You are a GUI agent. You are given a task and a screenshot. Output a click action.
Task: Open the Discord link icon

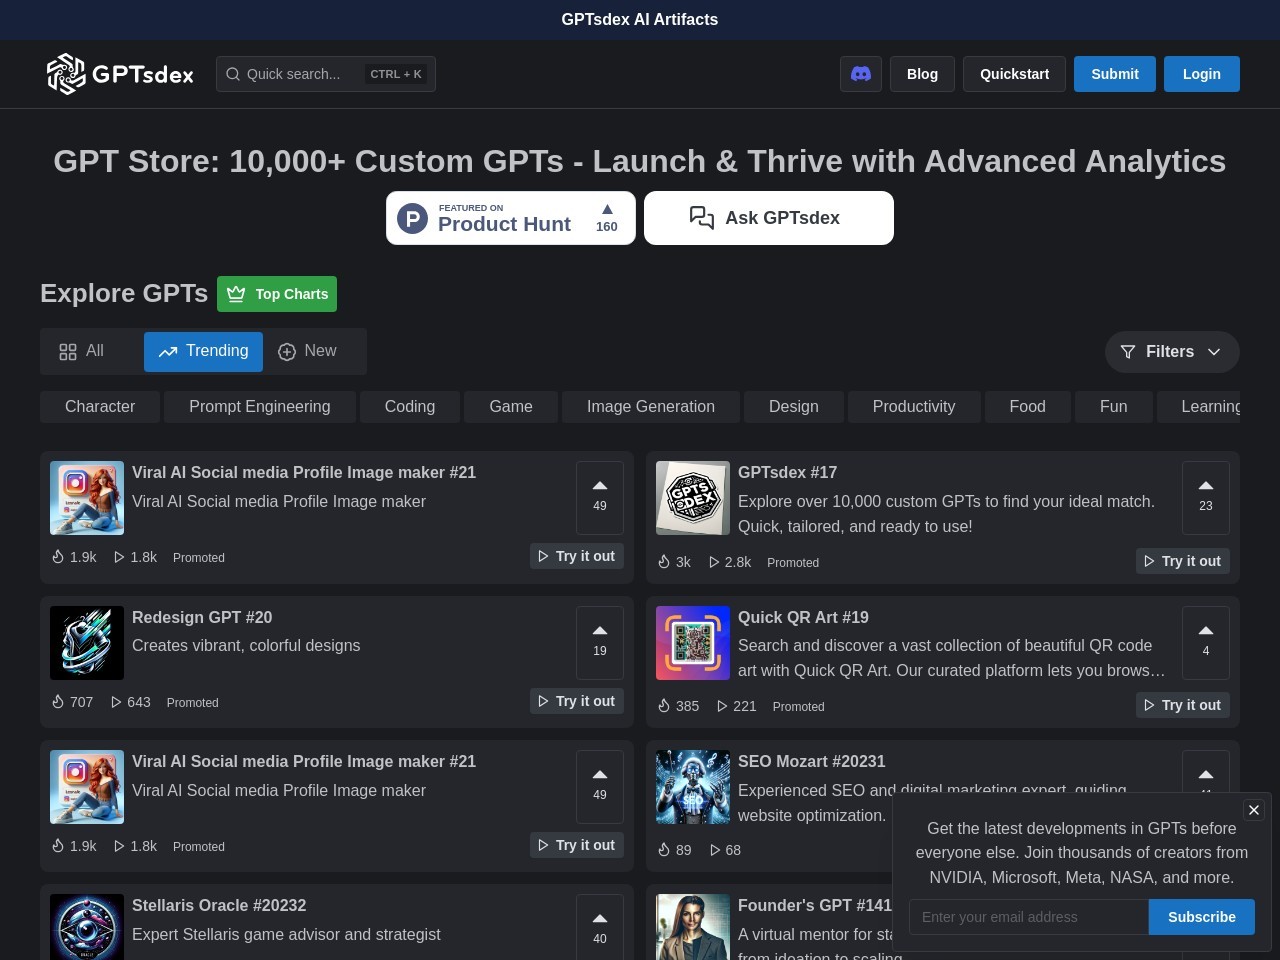pyautogui.click(x=861, y=74)
